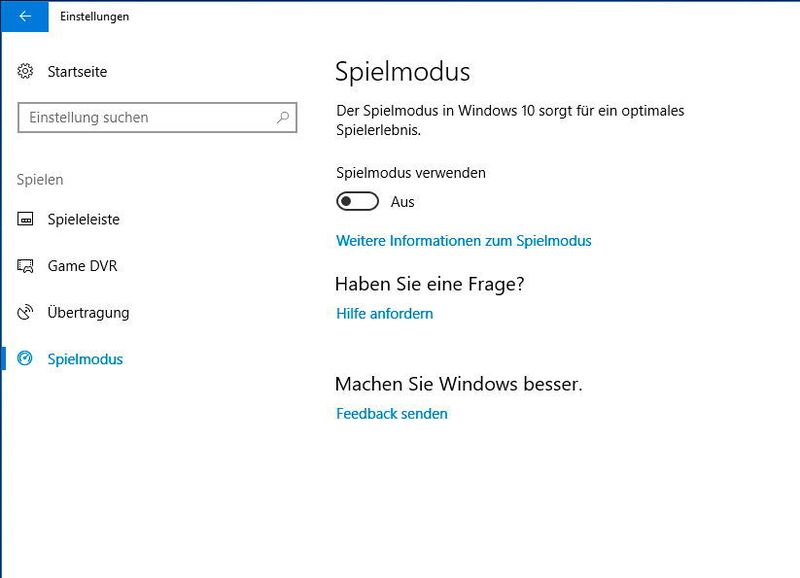This screenshot has height=578, width=800.
Task: Focus the Einstellung suchen field
Action: pyautogui.click(x=157, y=117)
